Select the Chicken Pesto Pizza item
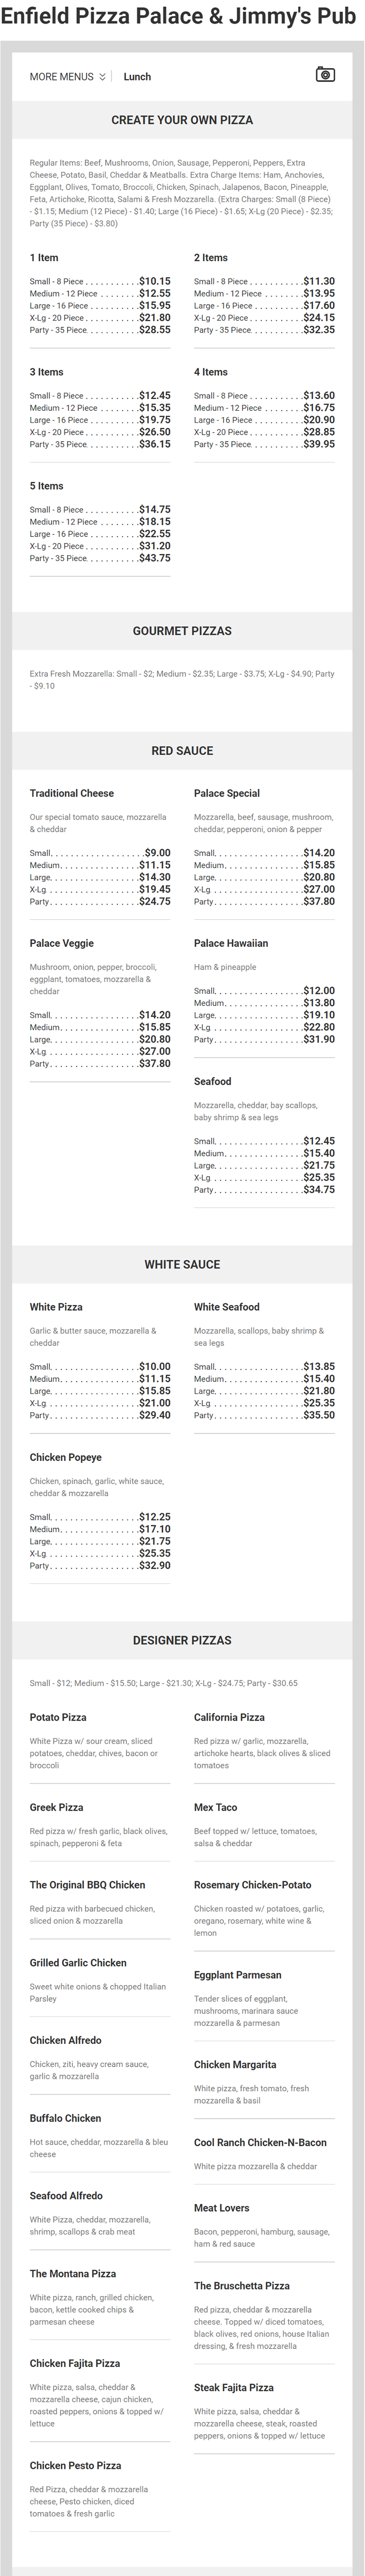This screenshot has width=365, height=2576. click(x=75, y=2466)
